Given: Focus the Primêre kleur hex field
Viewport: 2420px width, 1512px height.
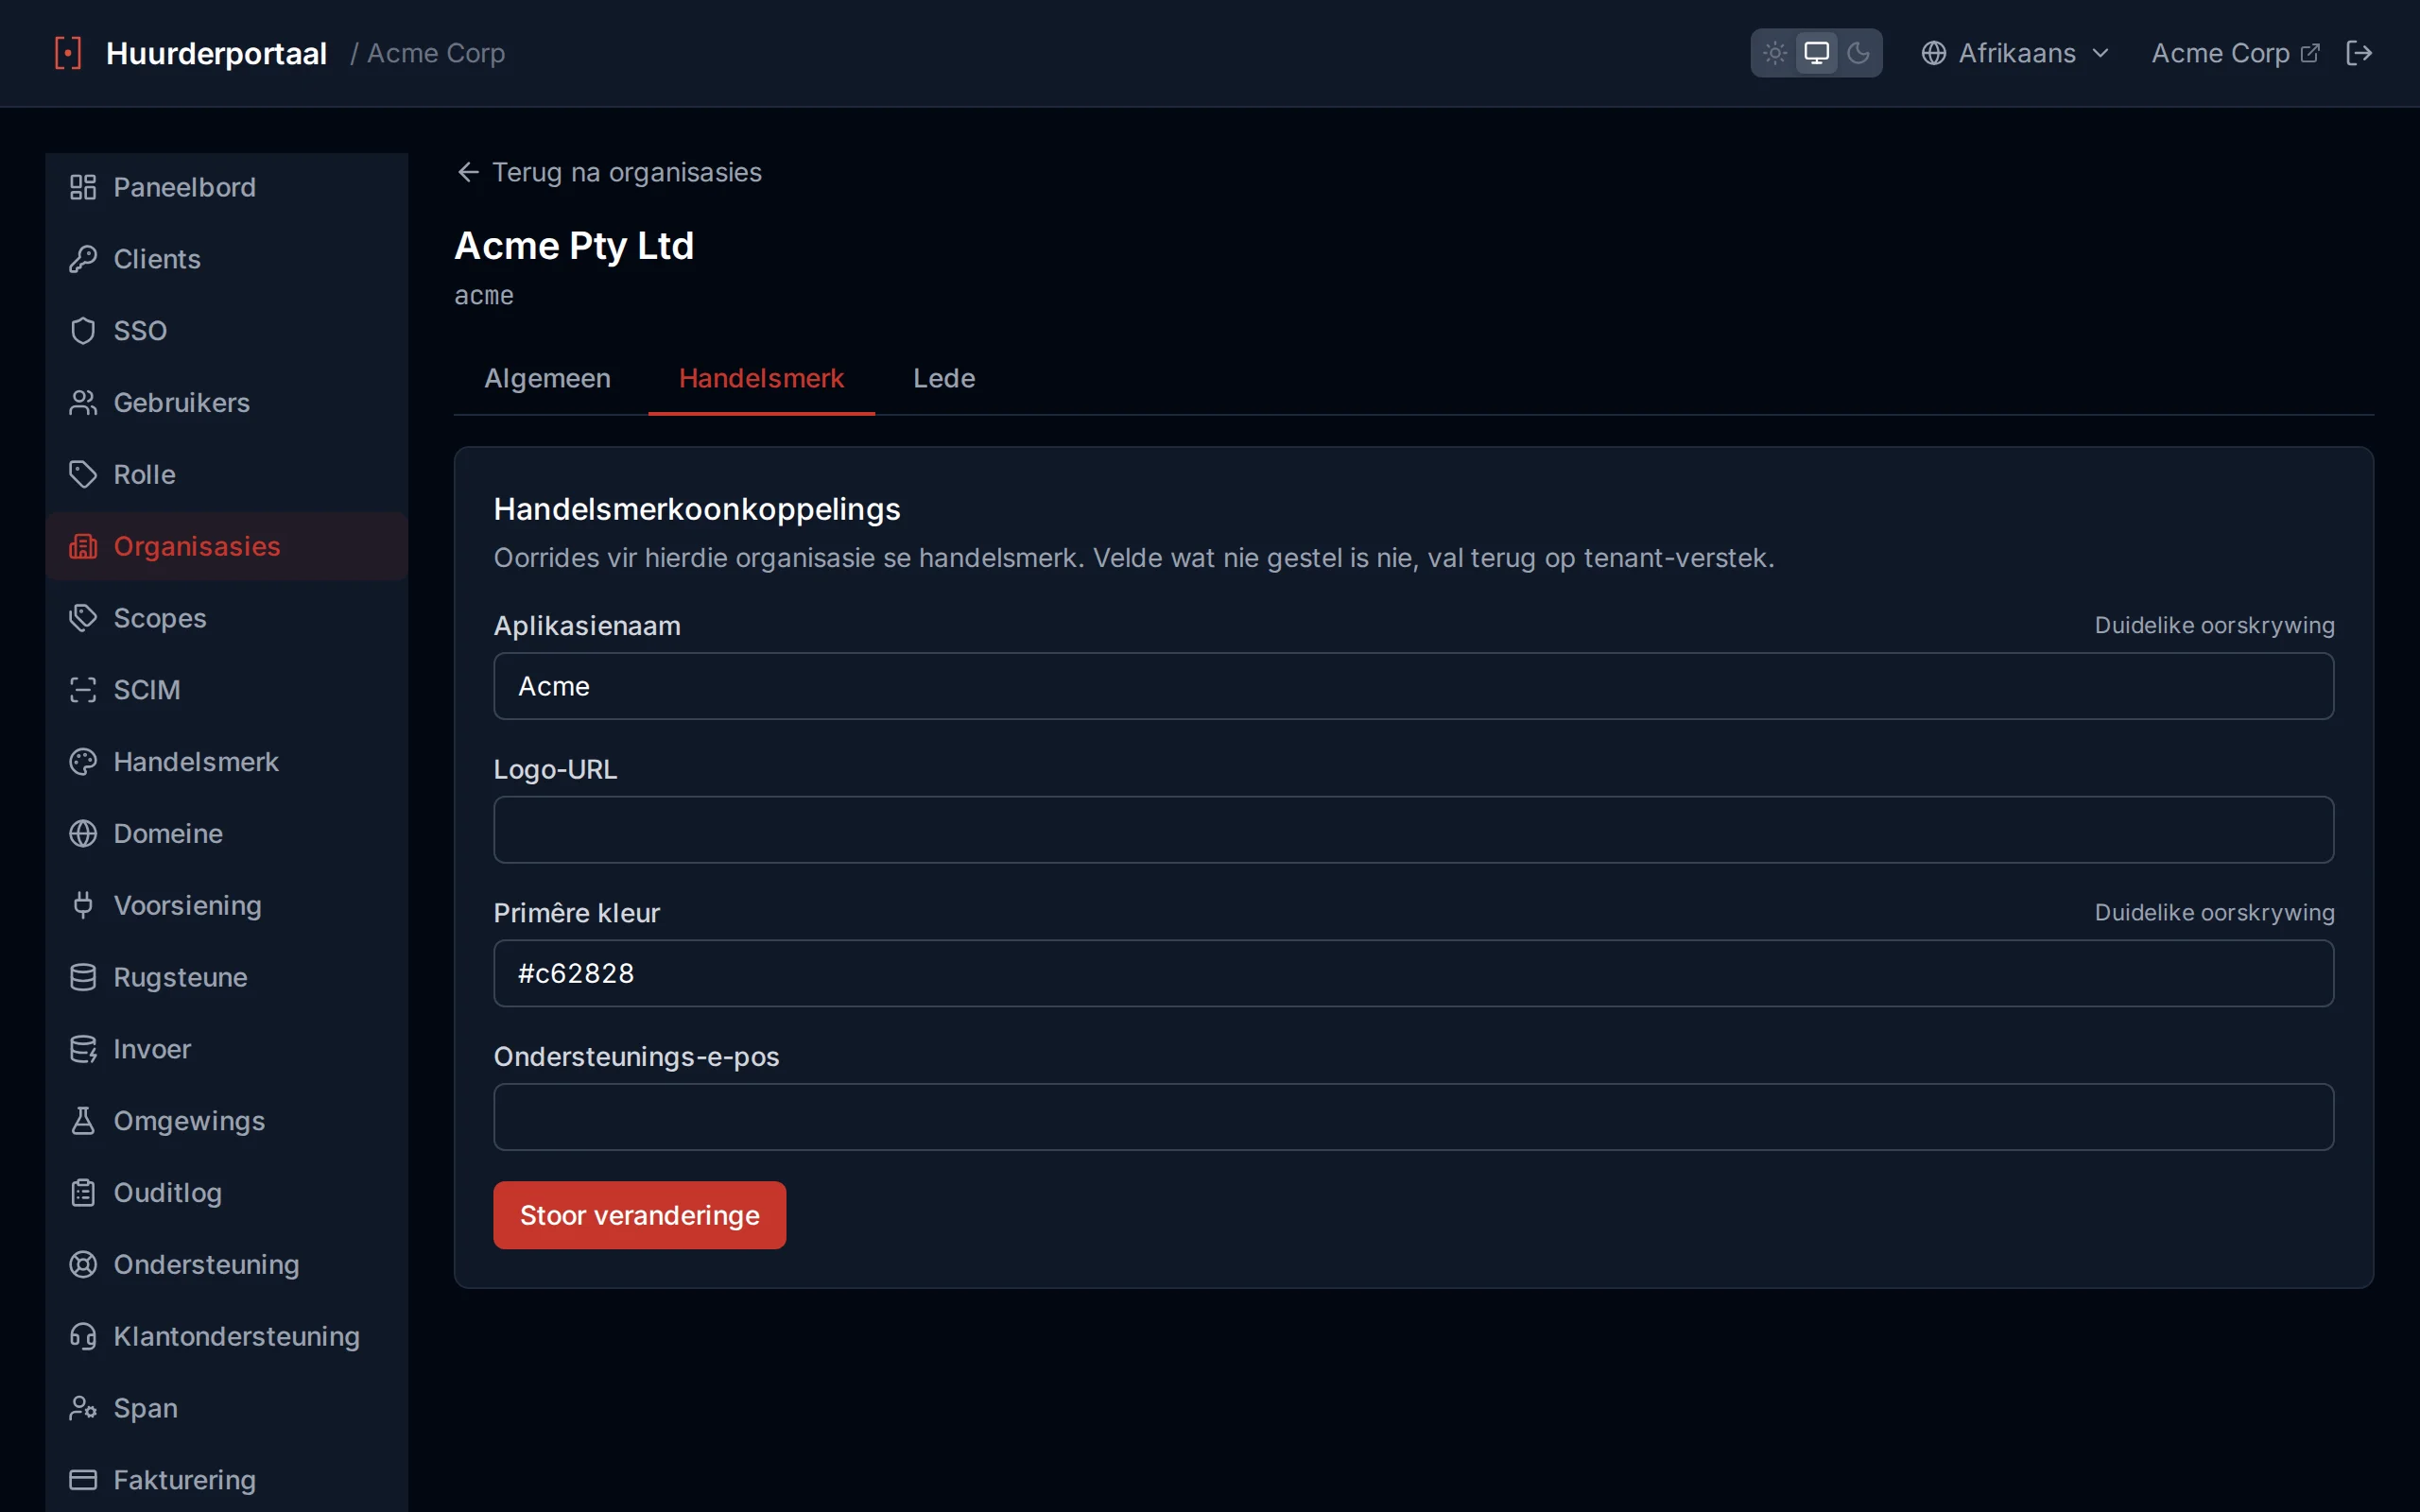Looking at the screenshot, I should (x=1413, y=973).
